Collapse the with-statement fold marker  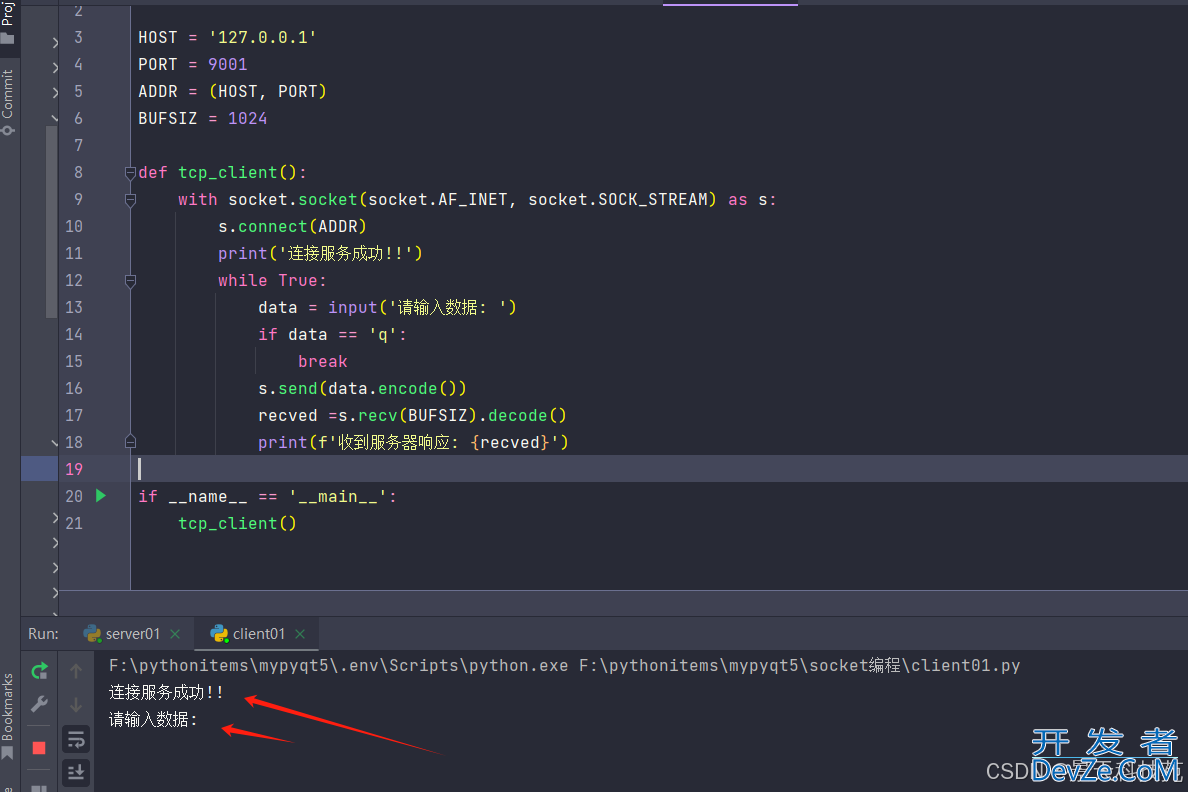(130, 200)
